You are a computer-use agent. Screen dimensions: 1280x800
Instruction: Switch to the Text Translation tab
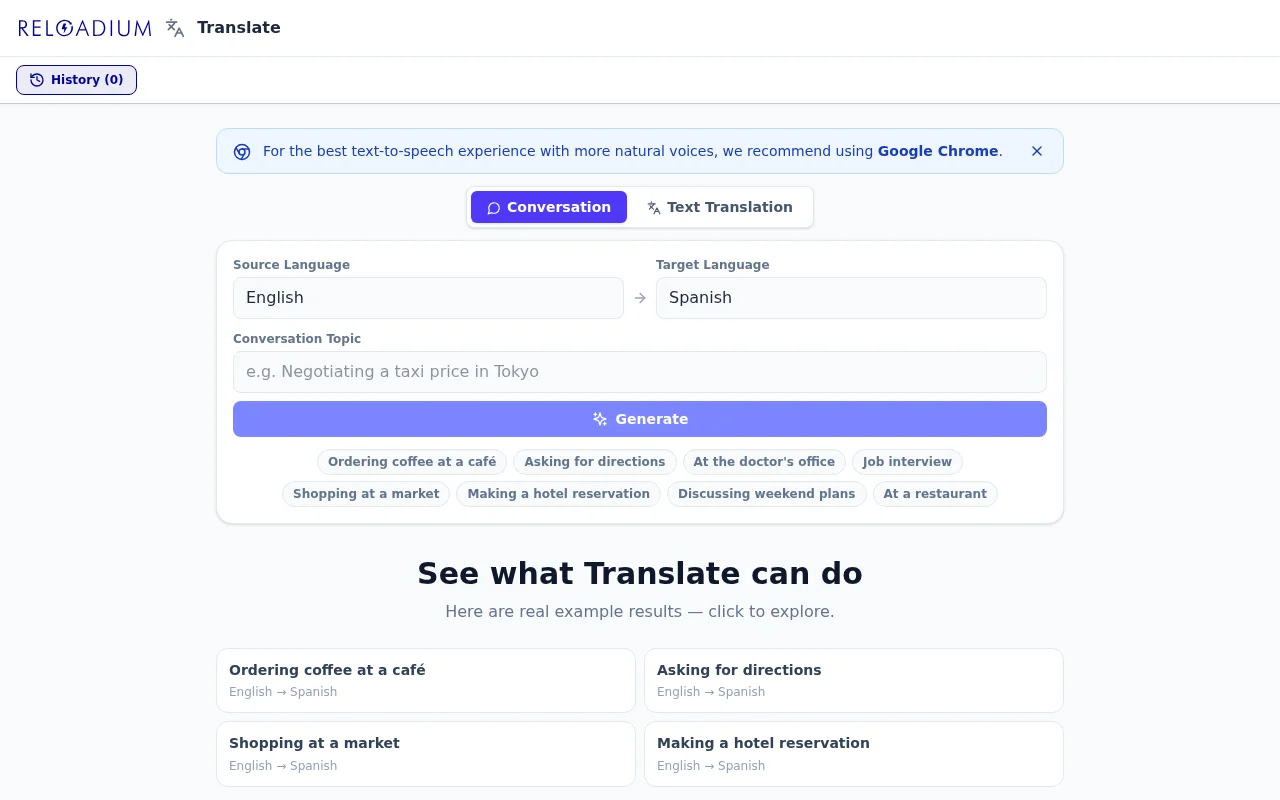click(720, 207)
